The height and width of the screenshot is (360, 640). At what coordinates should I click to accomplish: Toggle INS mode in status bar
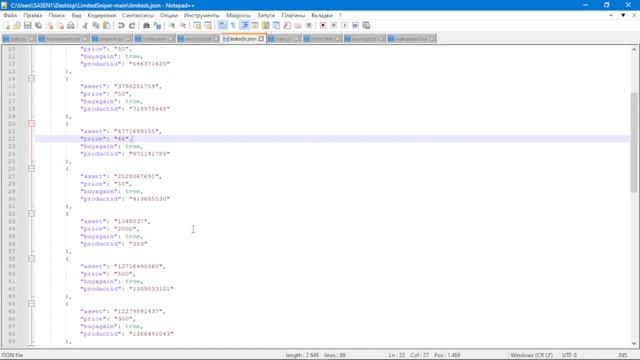[x=622, y=355]
